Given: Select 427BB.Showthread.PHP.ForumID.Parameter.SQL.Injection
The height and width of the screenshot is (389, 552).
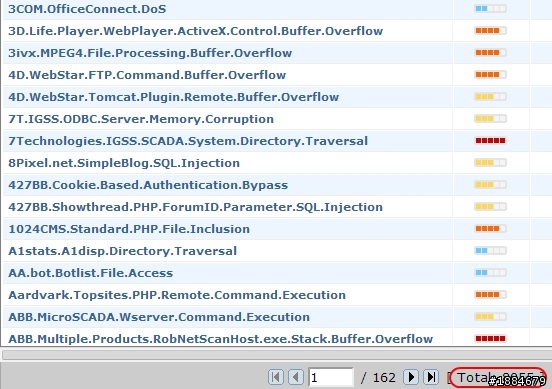Looking at the screenshot, I should click(195, 207).
